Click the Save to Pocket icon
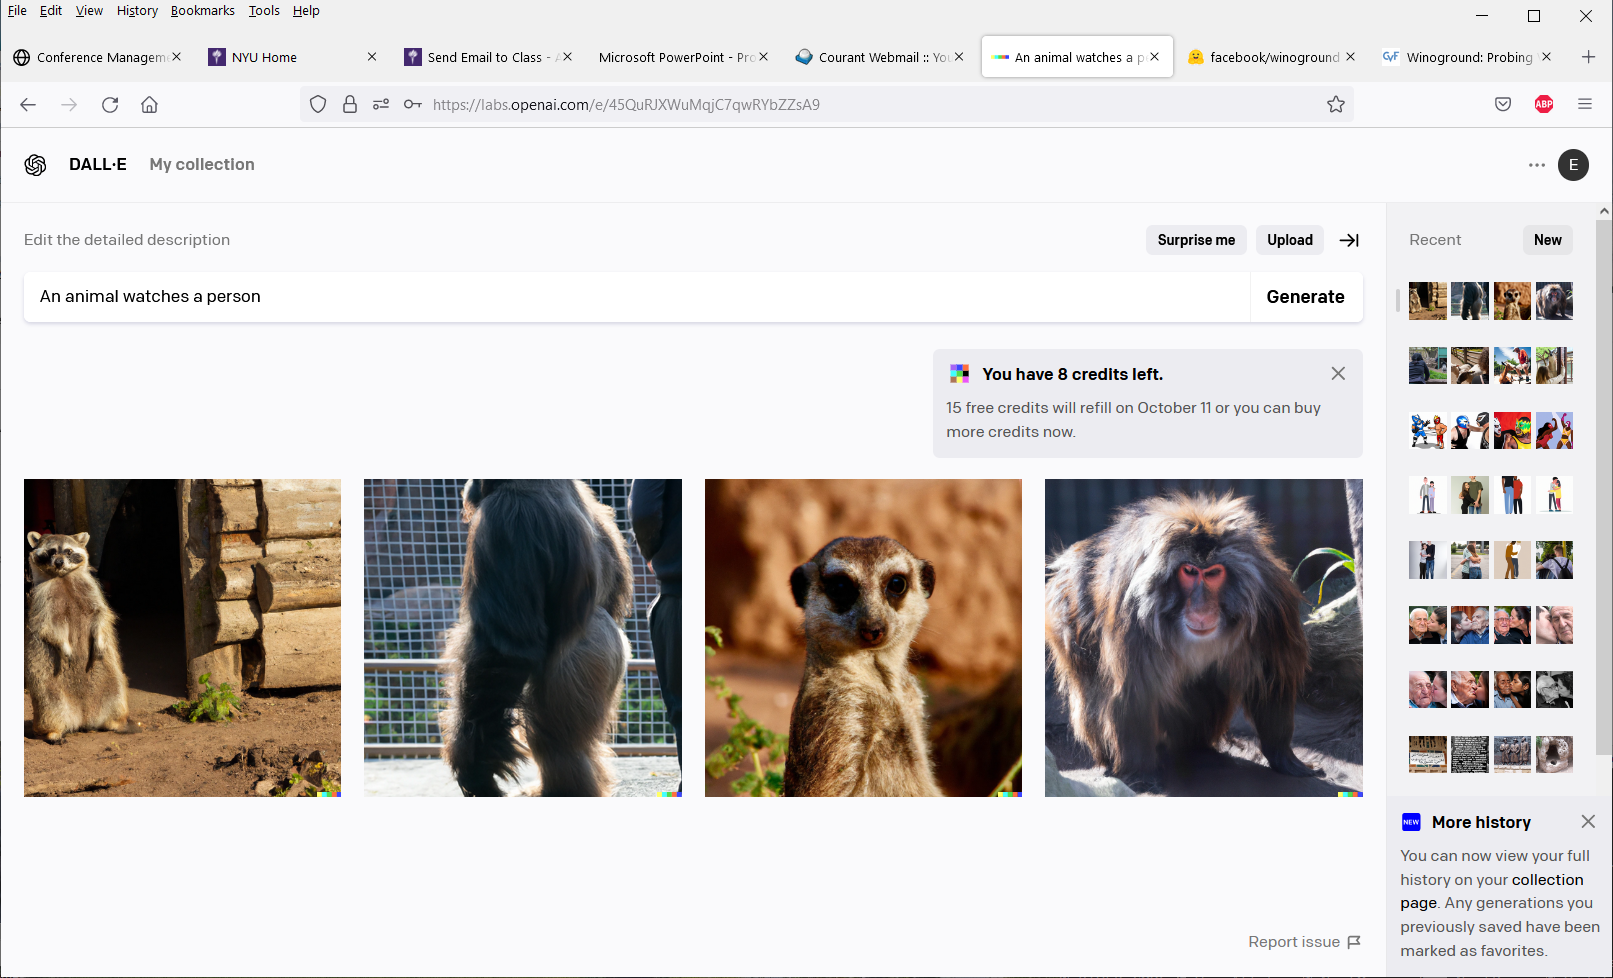1613x978 pixels. [x=1503, y=105]
